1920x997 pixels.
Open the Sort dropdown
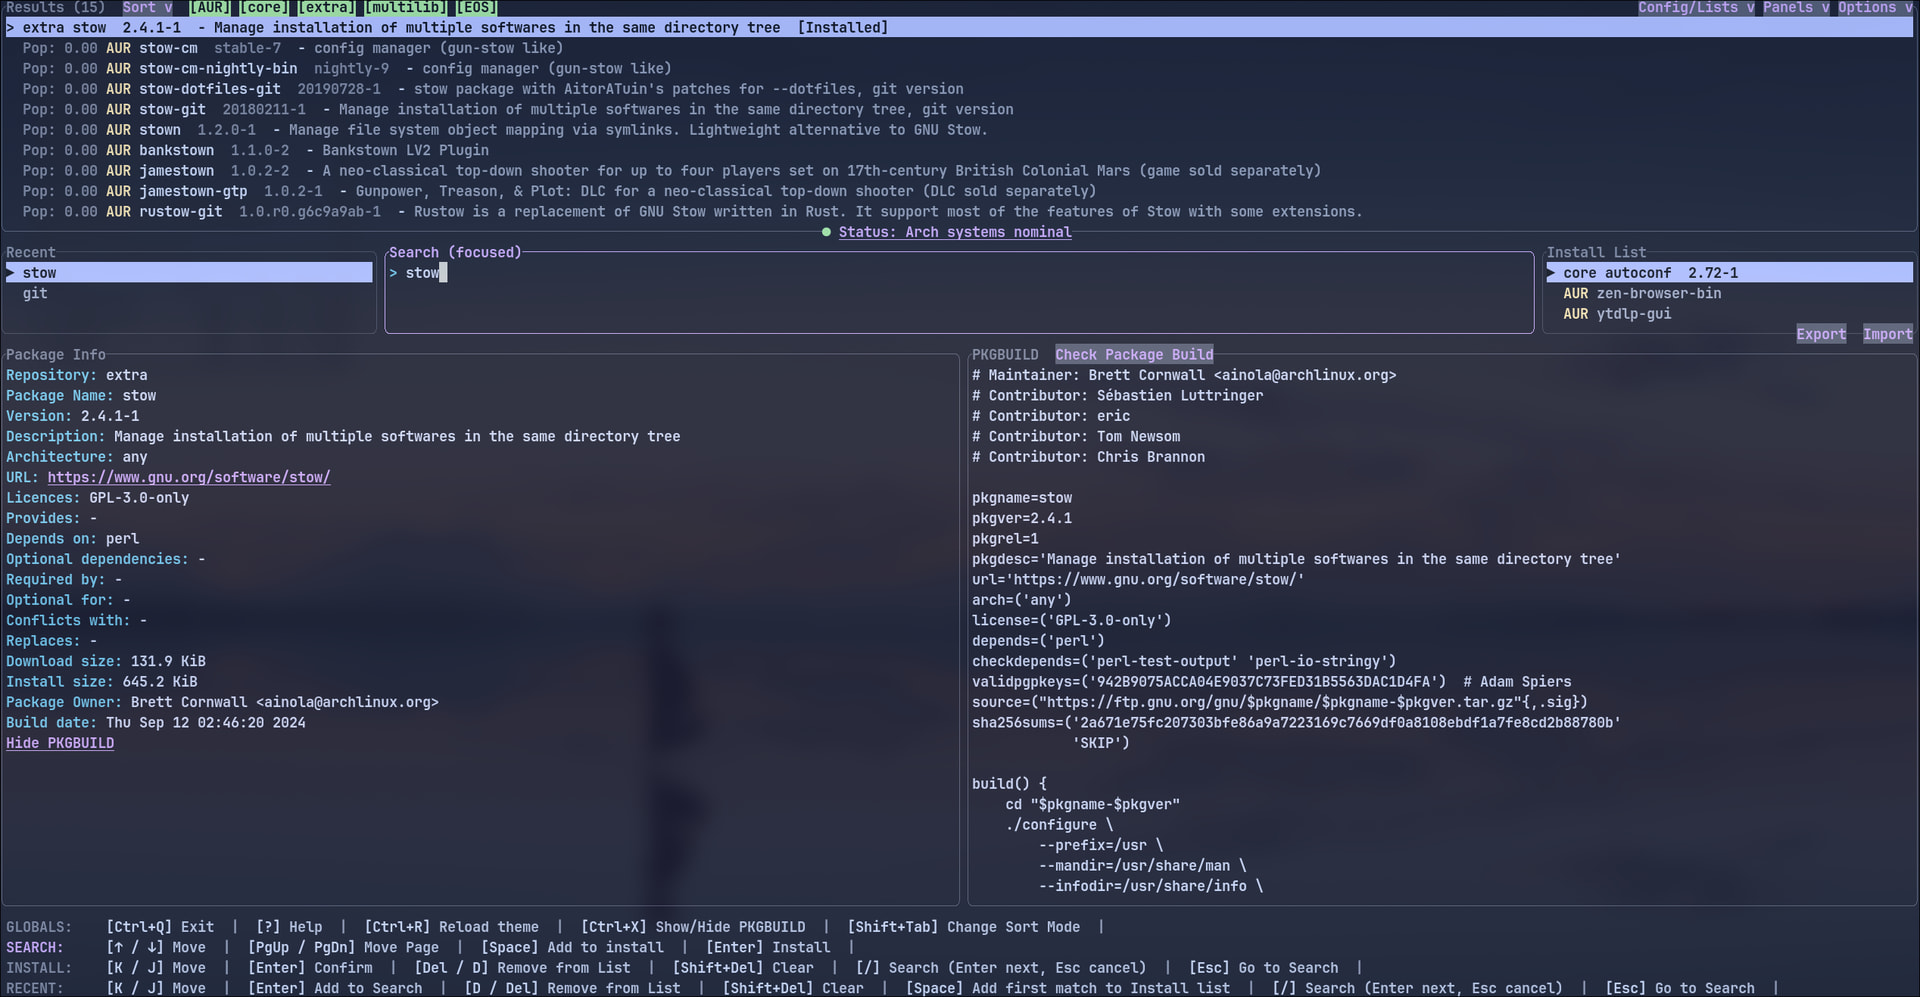tap(147, 8)
